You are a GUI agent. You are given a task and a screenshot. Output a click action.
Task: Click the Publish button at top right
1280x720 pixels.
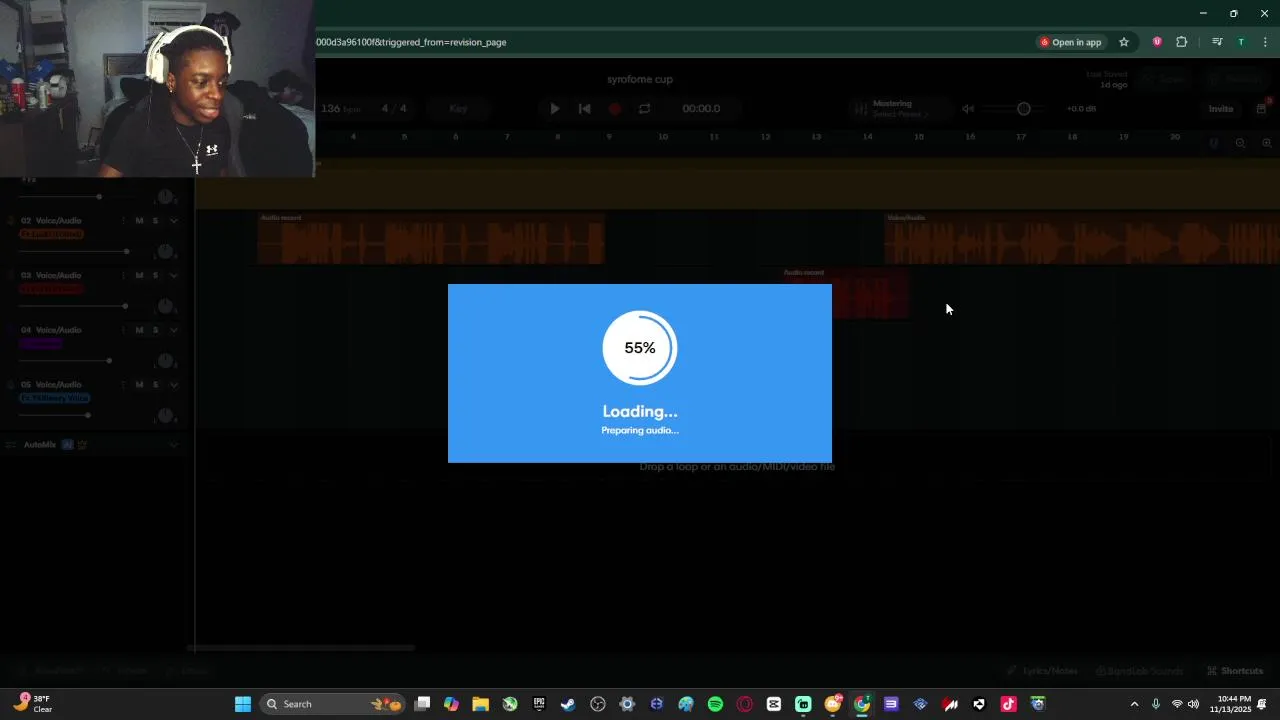(1237, 78)
